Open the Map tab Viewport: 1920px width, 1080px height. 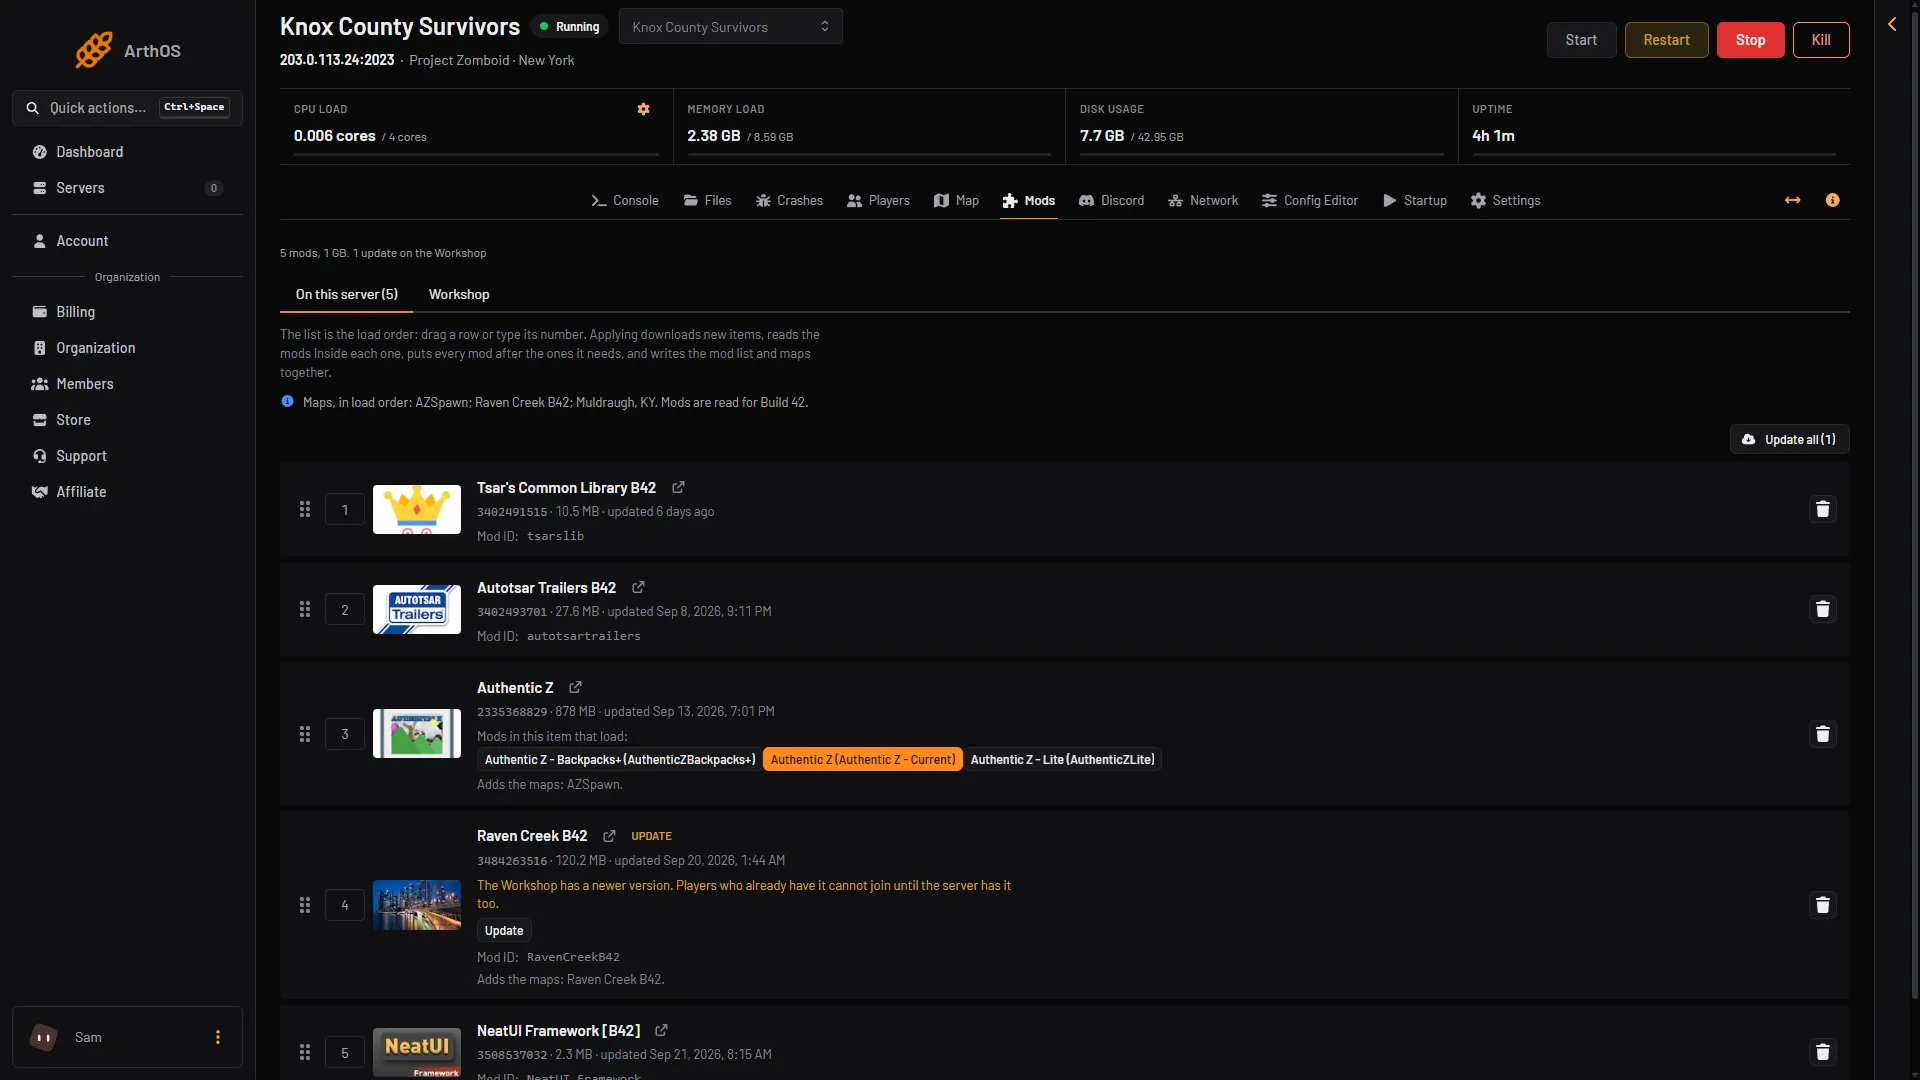[956, 201]
